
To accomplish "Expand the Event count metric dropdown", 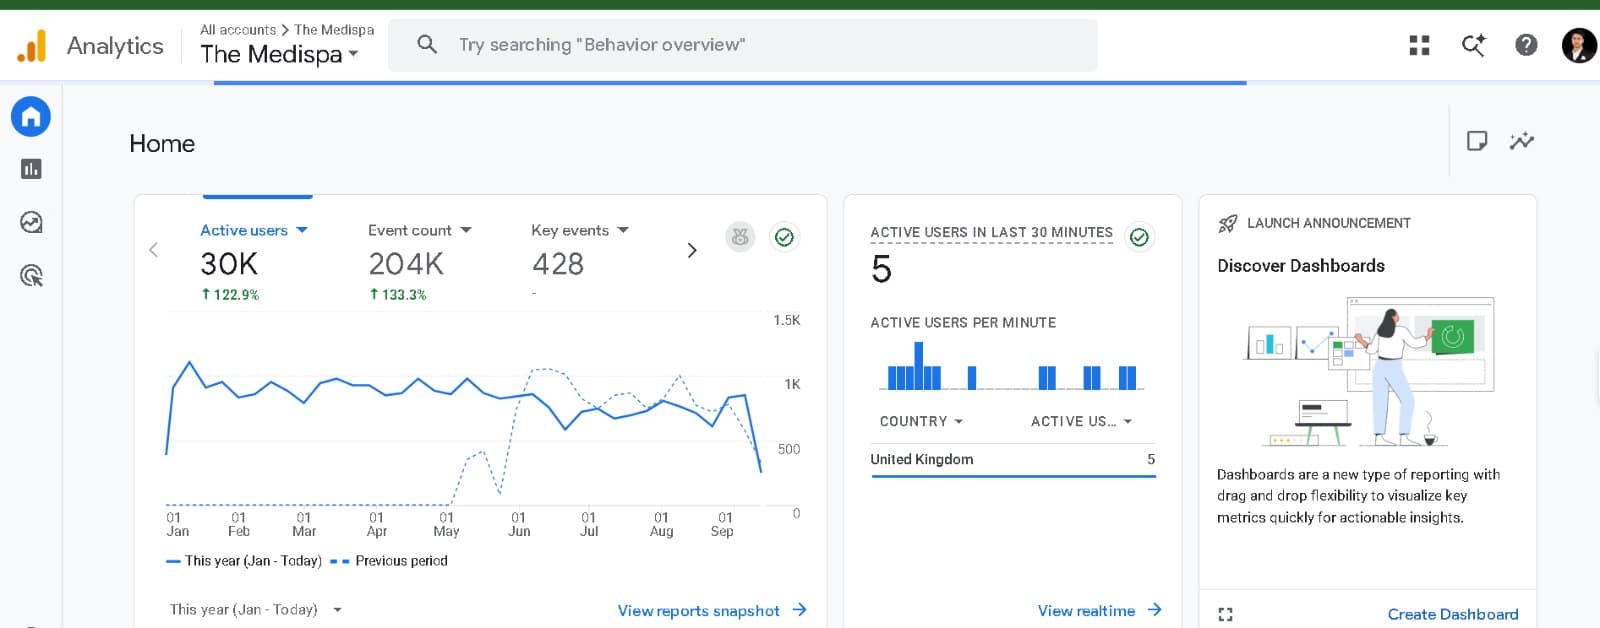I will click(419, 230).
